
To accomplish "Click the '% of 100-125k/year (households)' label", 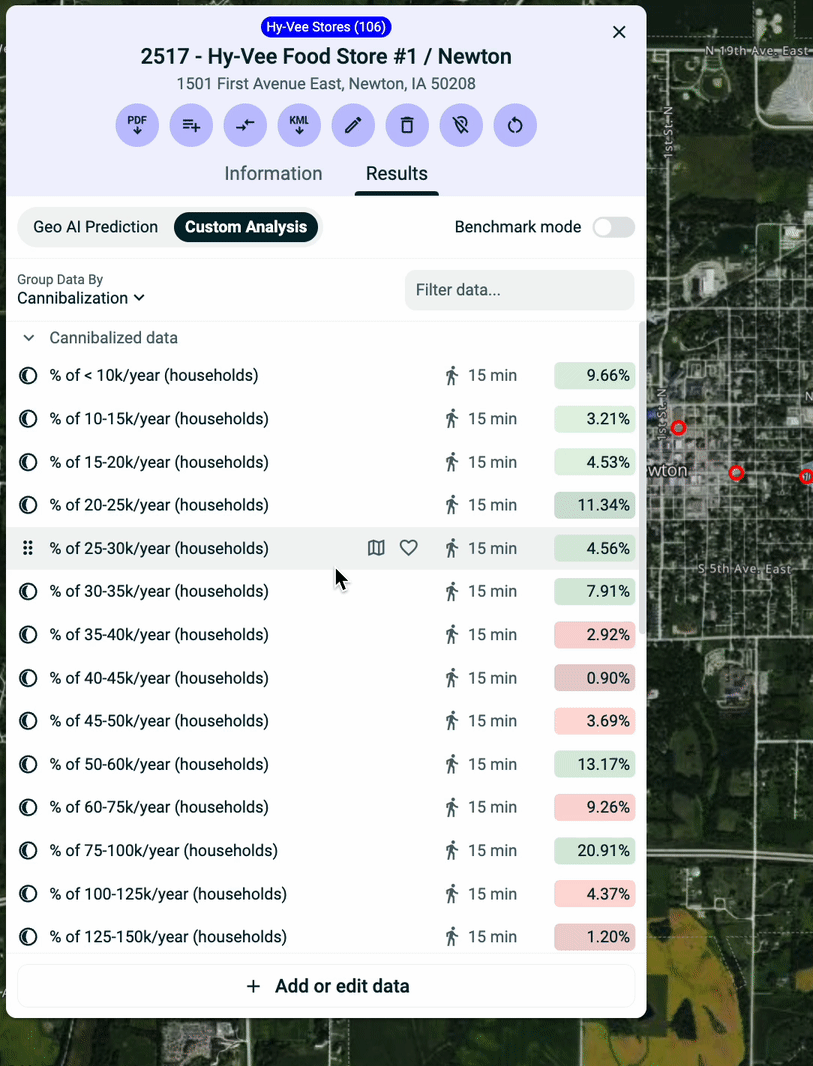I will (x=168, y=893).
